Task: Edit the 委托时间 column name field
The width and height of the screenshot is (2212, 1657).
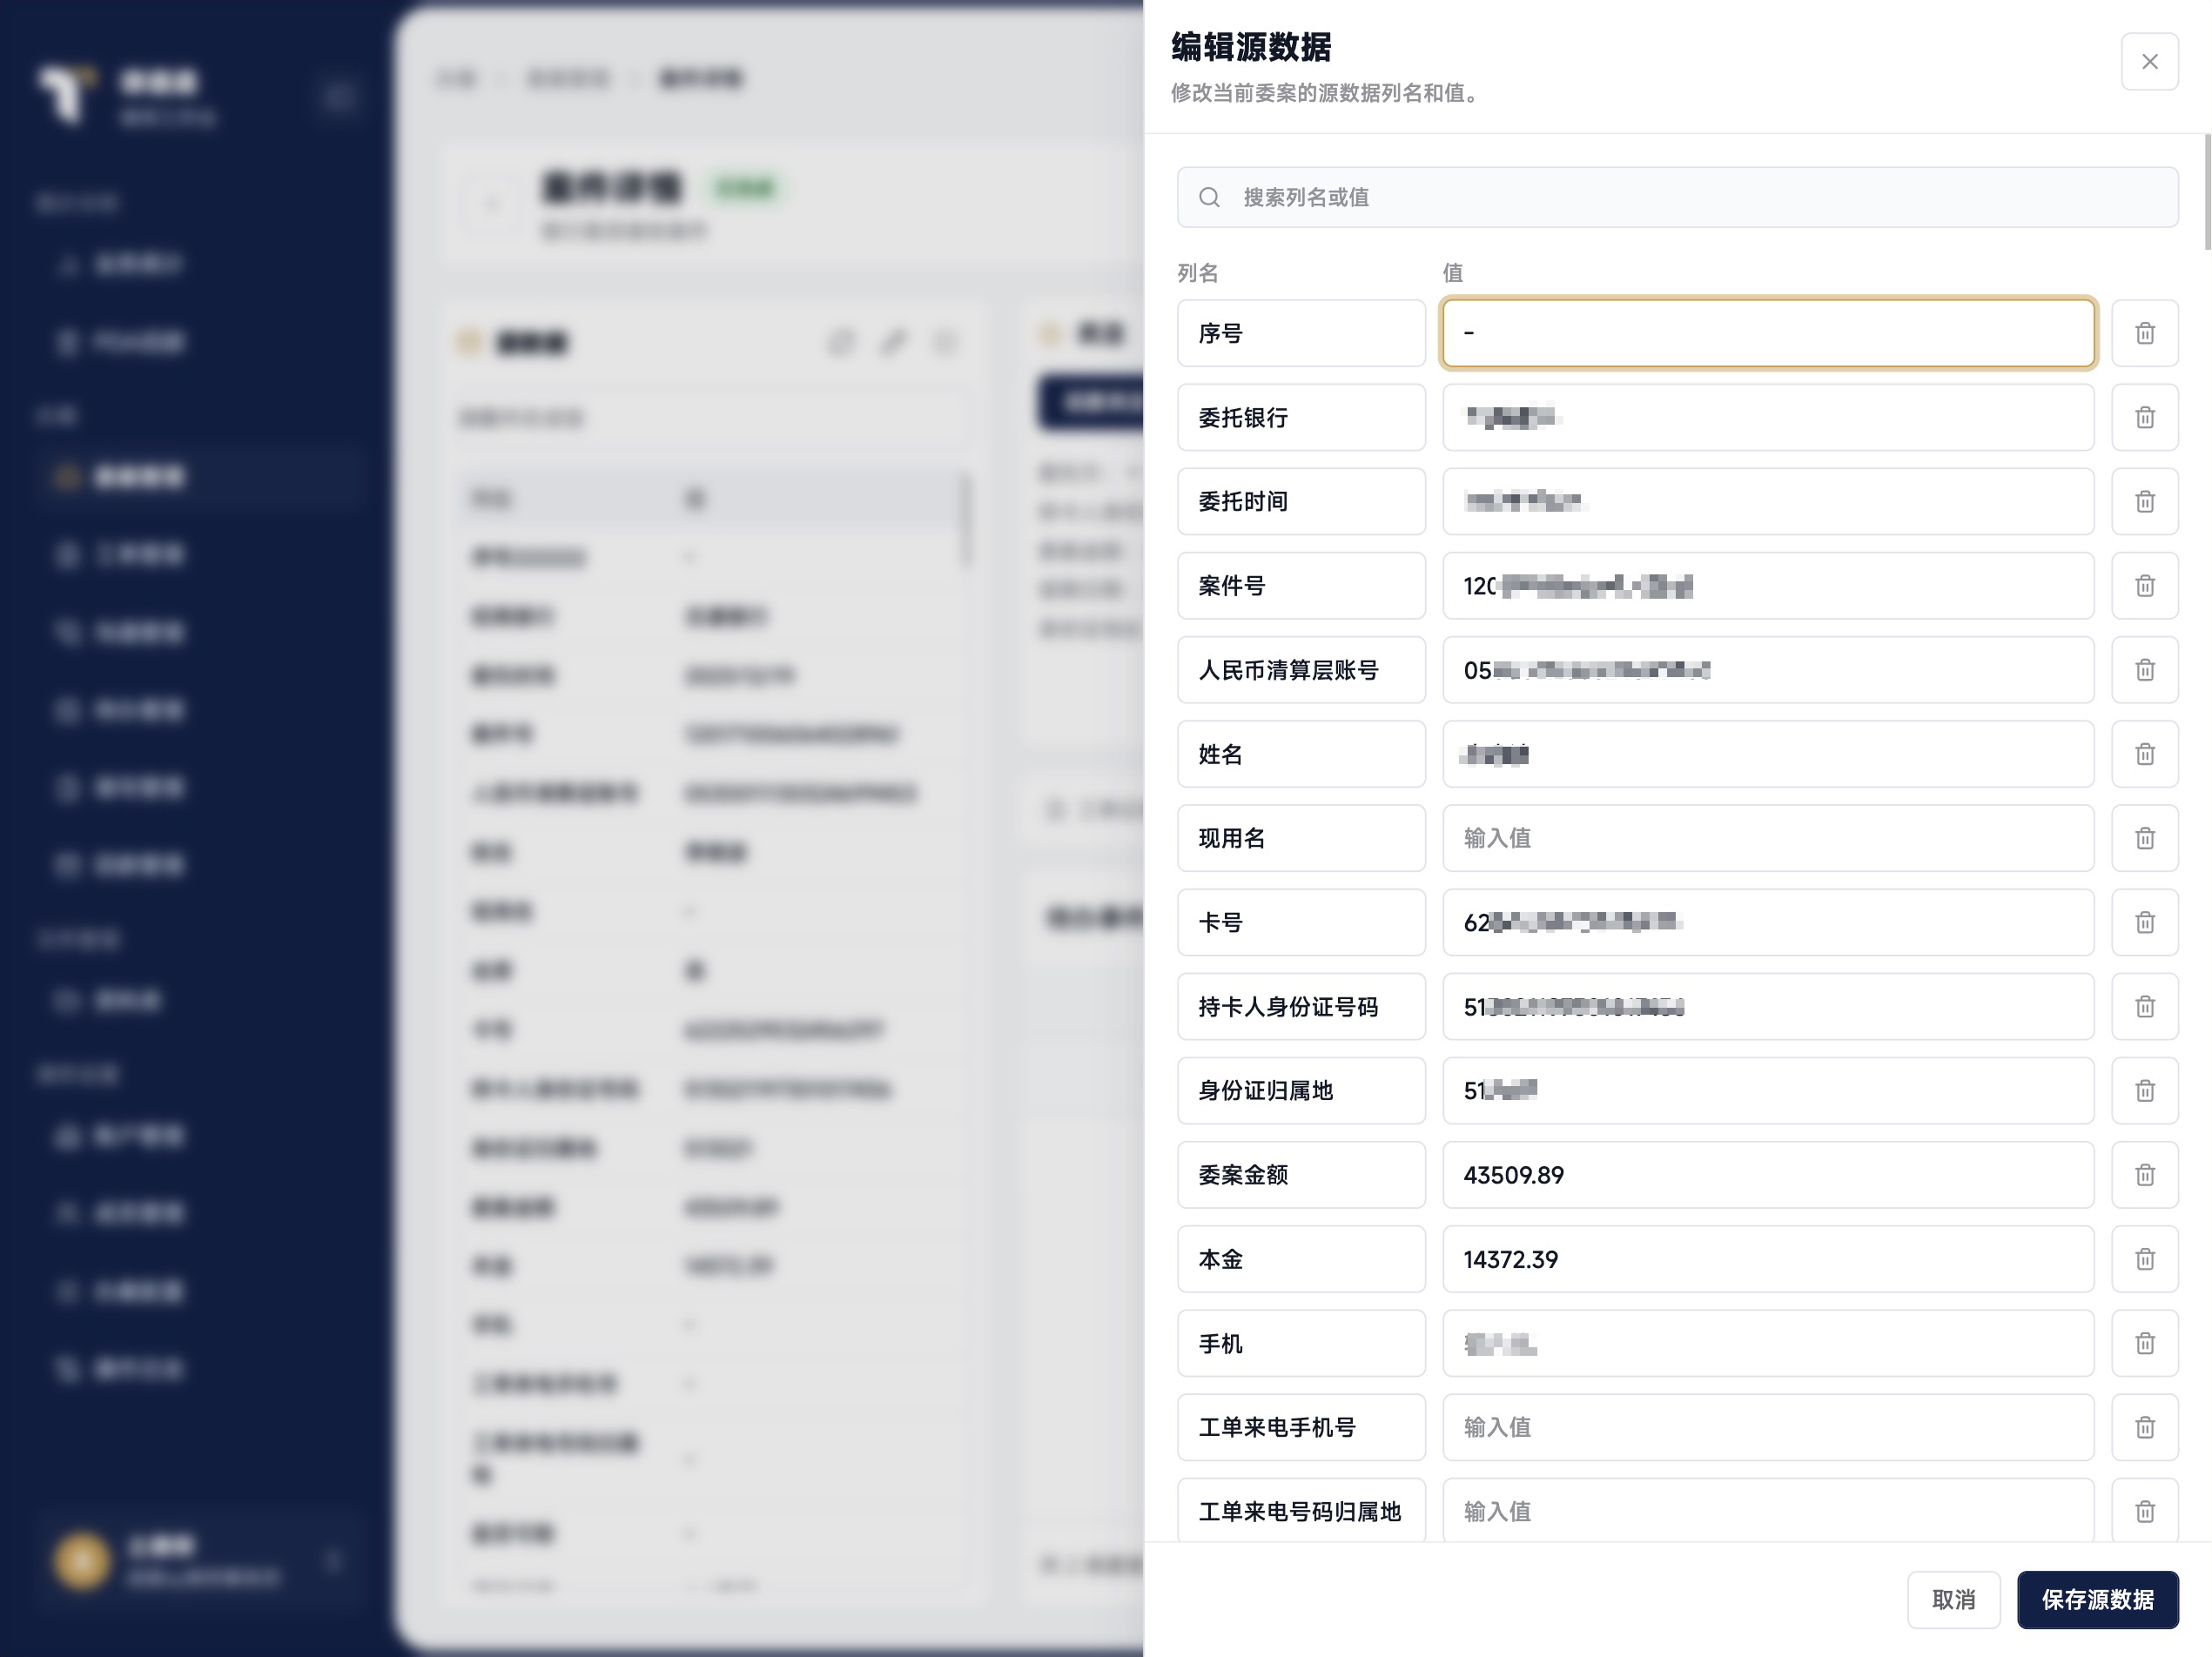Action: [1301, 501]
